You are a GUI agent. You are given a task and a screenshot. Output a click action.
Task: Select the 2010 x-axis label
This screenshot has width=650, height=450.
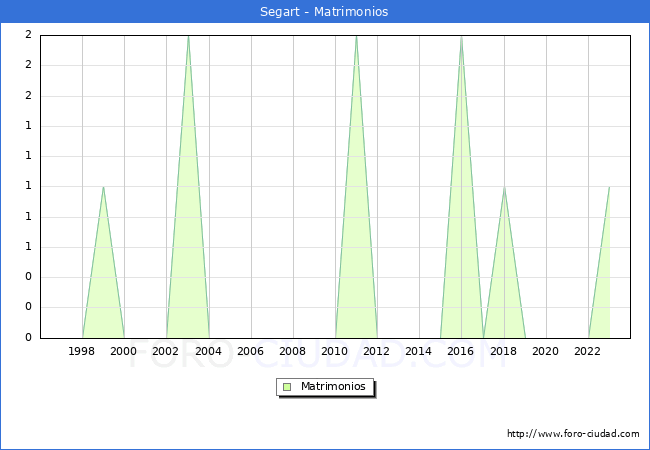click(x=335, y=351)
